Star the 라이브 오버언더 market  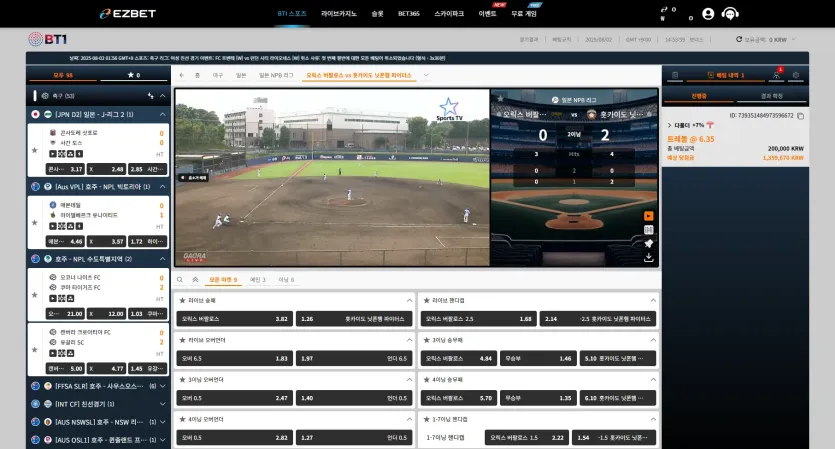pos(182,340)
